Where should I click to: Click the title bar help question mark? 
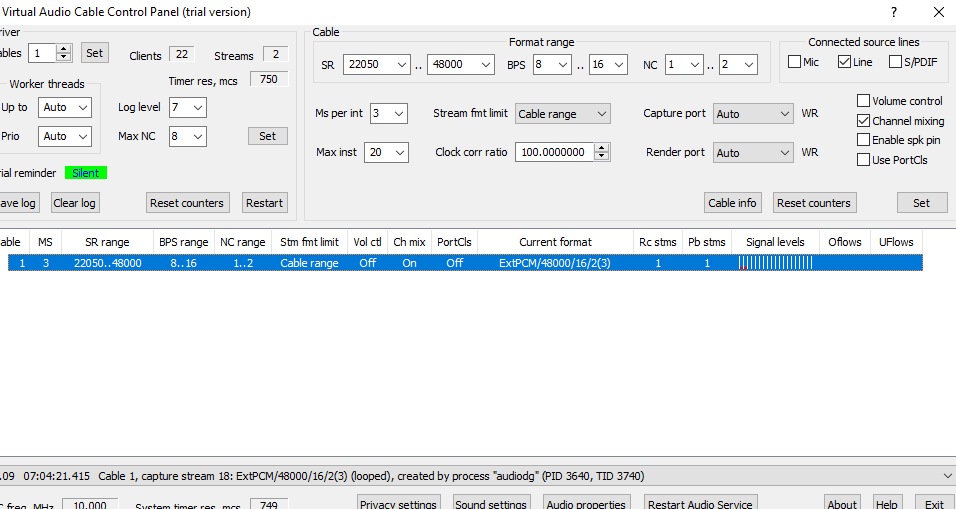894,12
